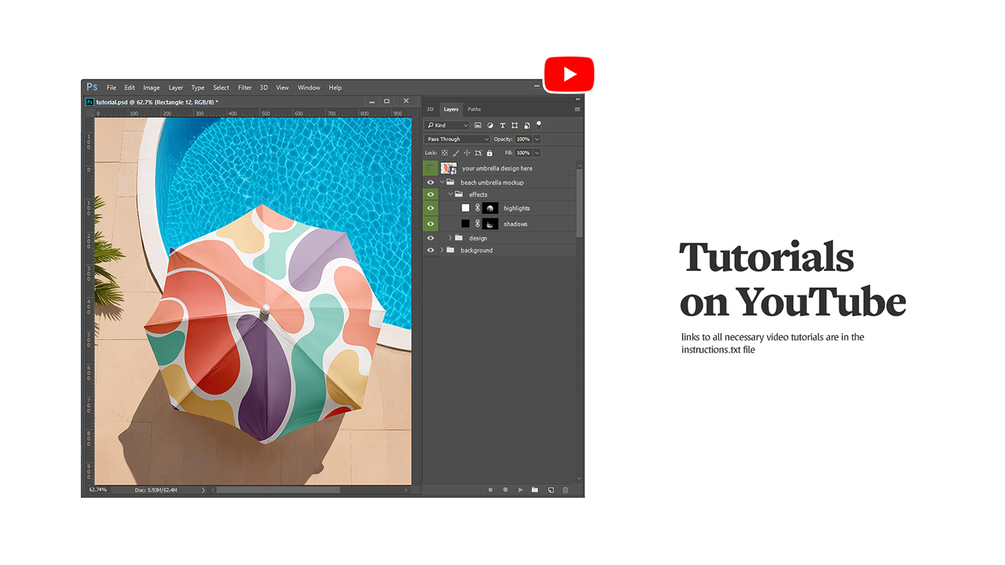Open the Window menu
Viewport: 1005px width, 565px height.
pos(309,88)
